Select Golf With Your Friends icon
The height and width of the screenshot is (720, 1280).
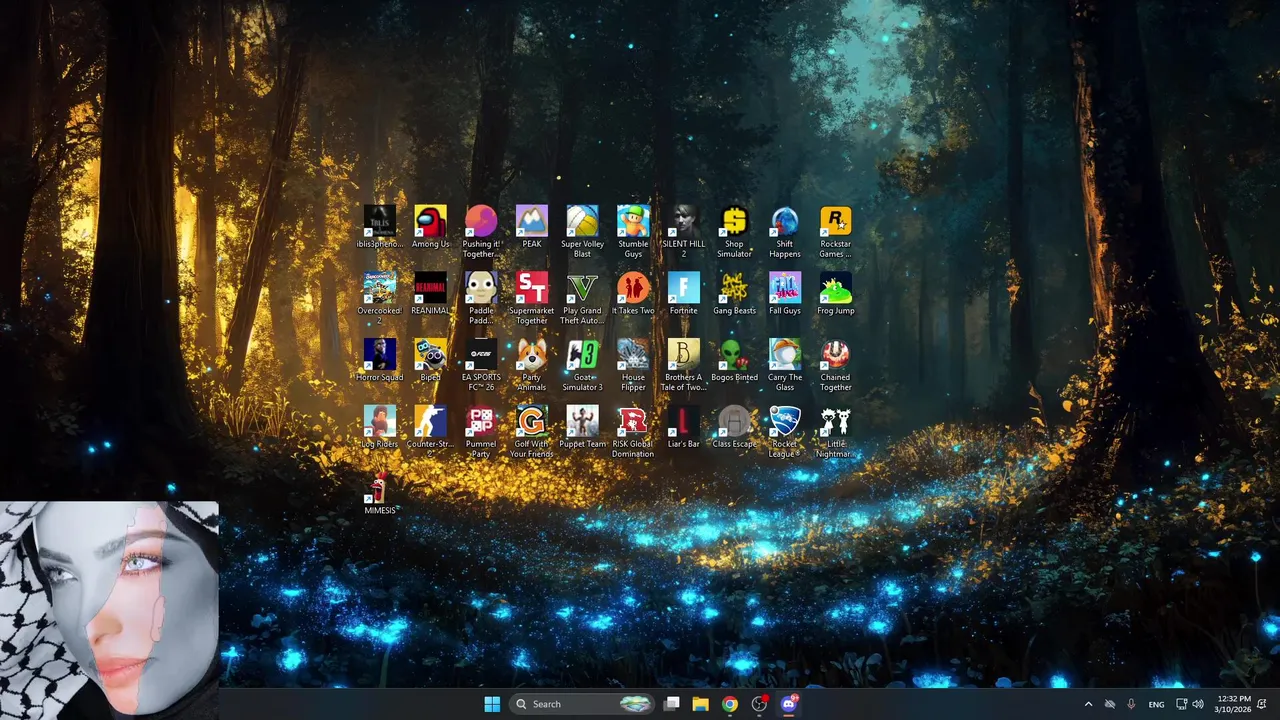pyautogui.click(x=531, y=432)
